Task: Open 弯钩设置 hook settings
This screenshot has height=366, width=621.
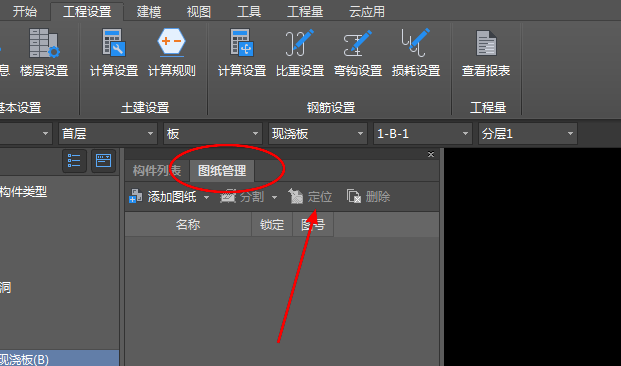Action: [x=358, y=52]
